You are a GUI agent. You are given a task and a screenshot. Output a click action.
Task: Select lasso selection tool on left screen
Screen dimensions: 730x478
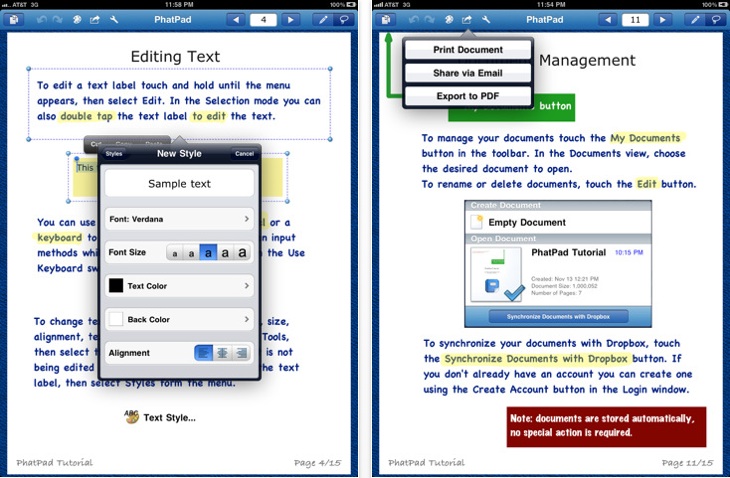point(344,20)
